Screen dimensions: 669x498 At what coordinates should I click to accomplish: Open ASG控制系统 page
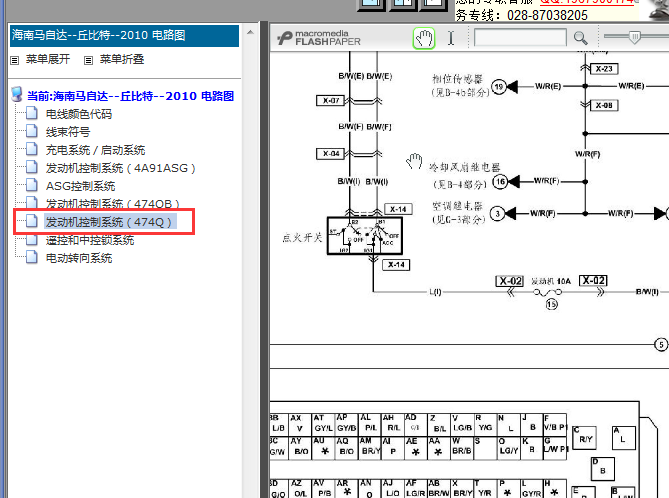80,186
